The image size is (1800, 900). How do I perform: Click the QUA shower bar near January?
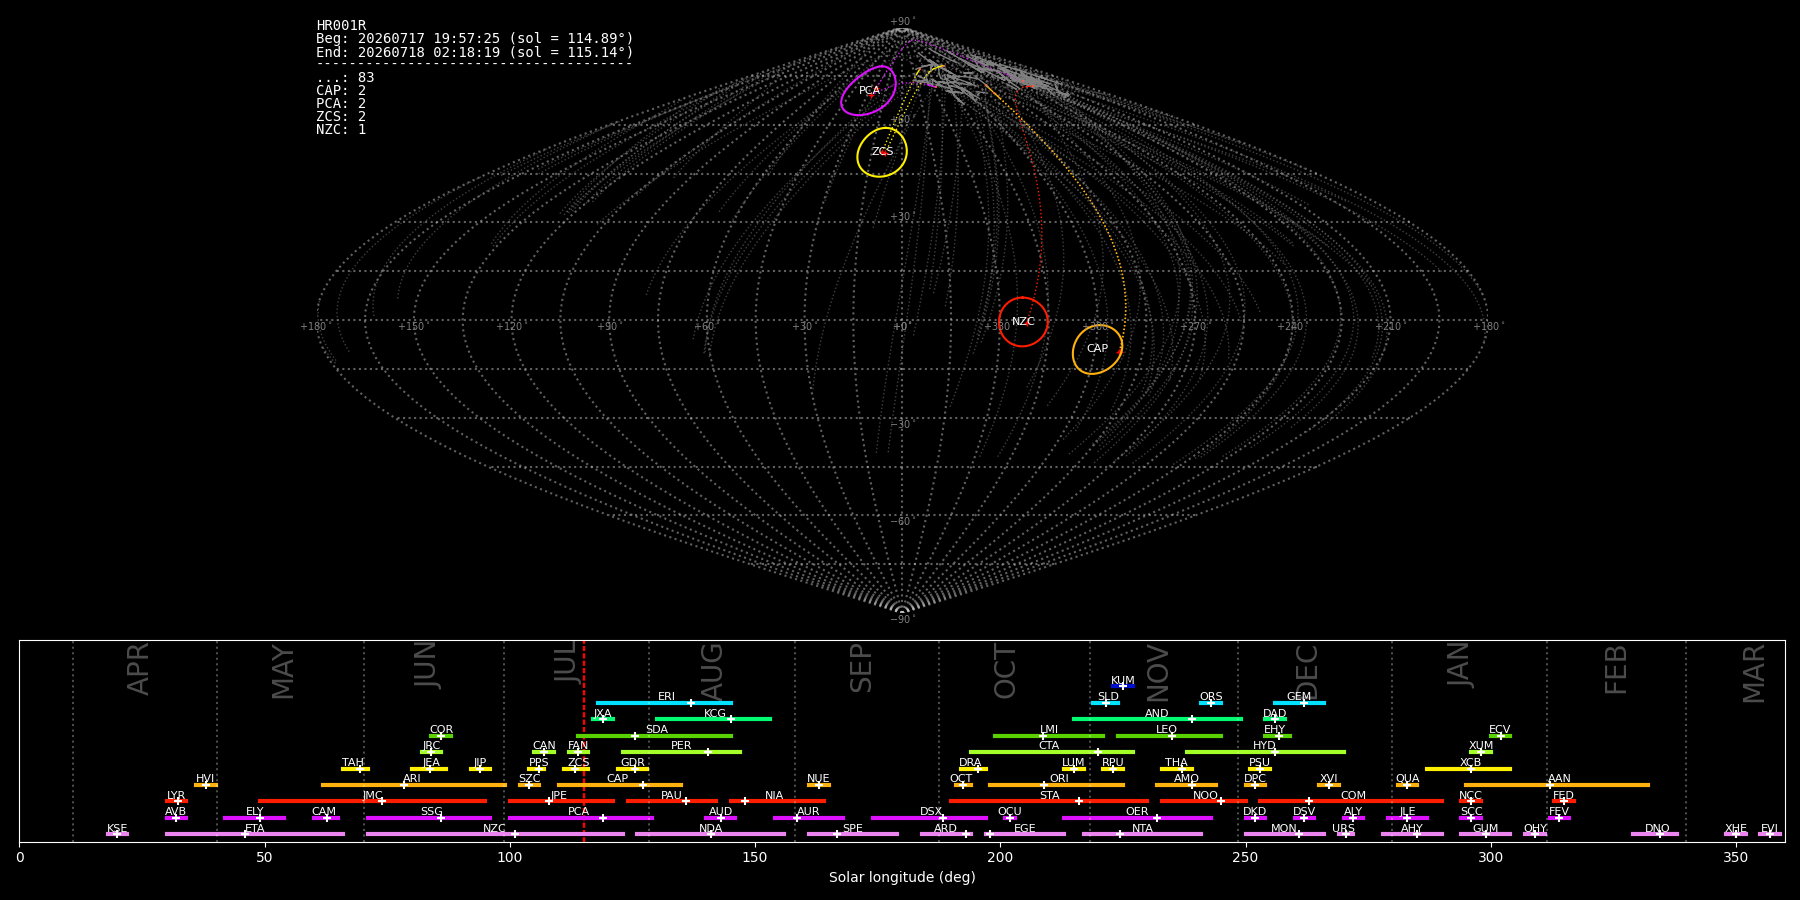[x=1407, y=784]
